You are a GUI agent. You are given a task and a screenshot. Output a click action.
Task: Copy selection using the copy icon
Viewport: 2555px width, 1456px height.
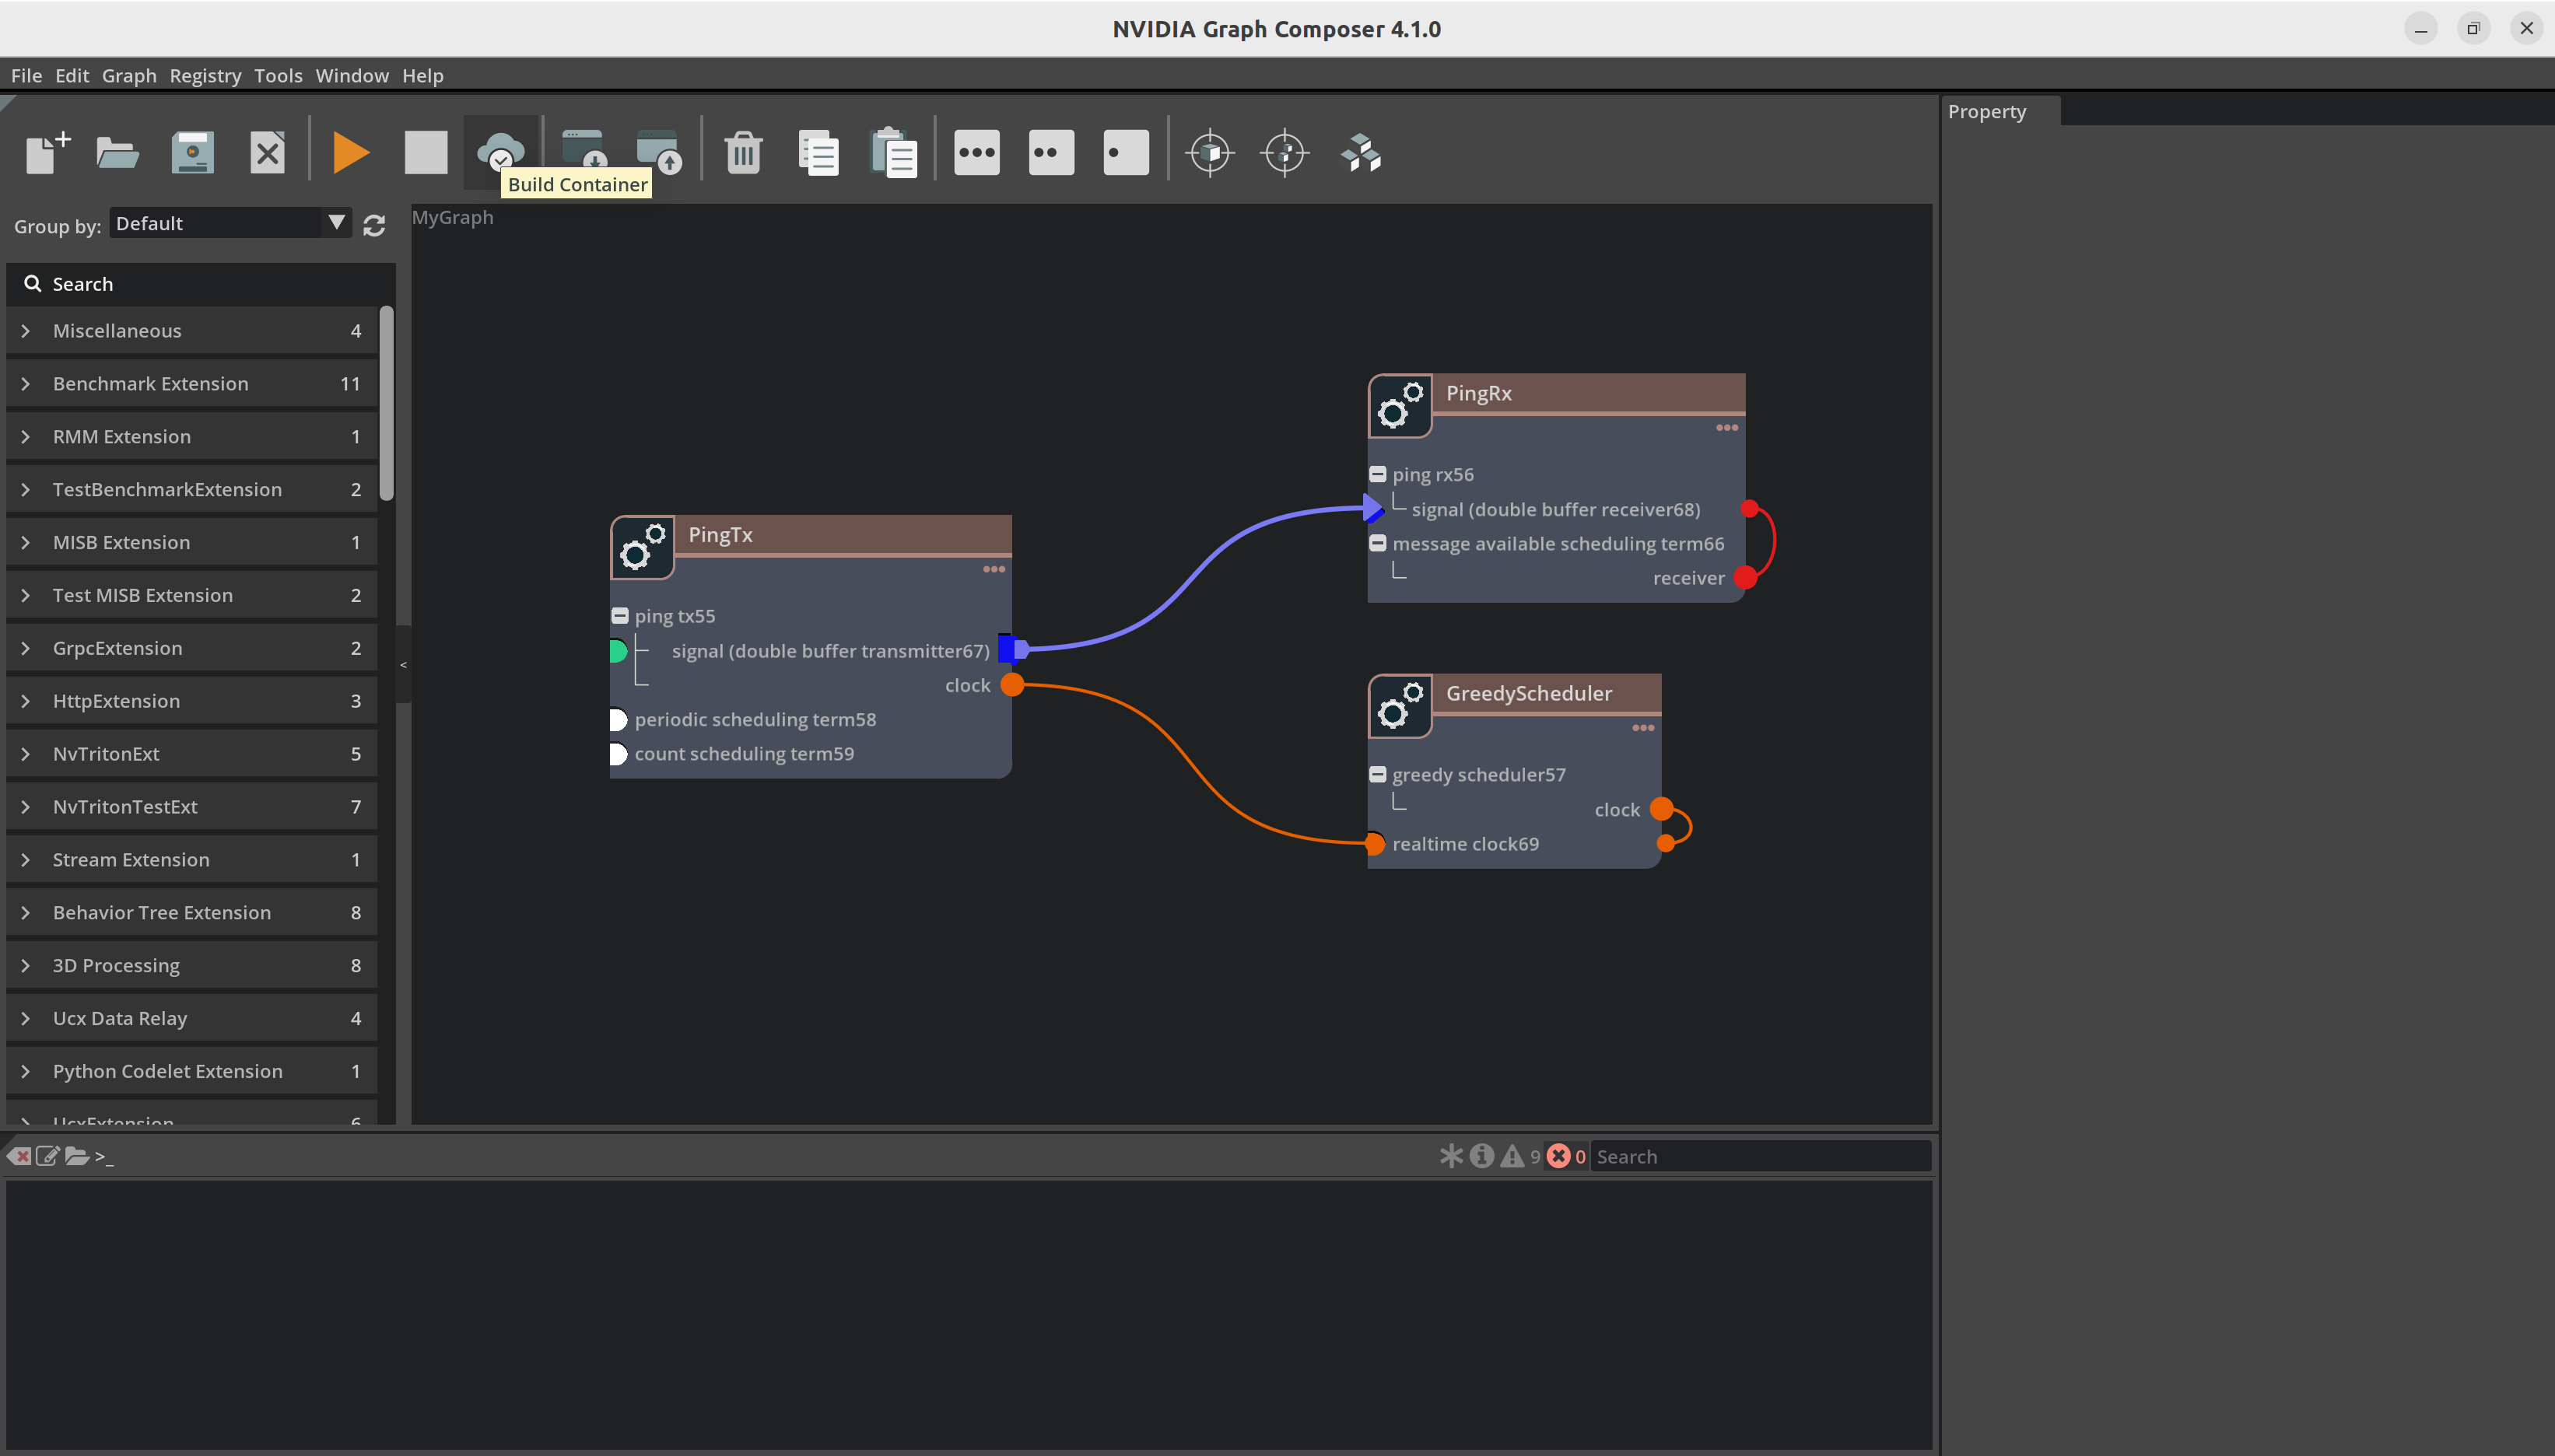pos(818,153)
